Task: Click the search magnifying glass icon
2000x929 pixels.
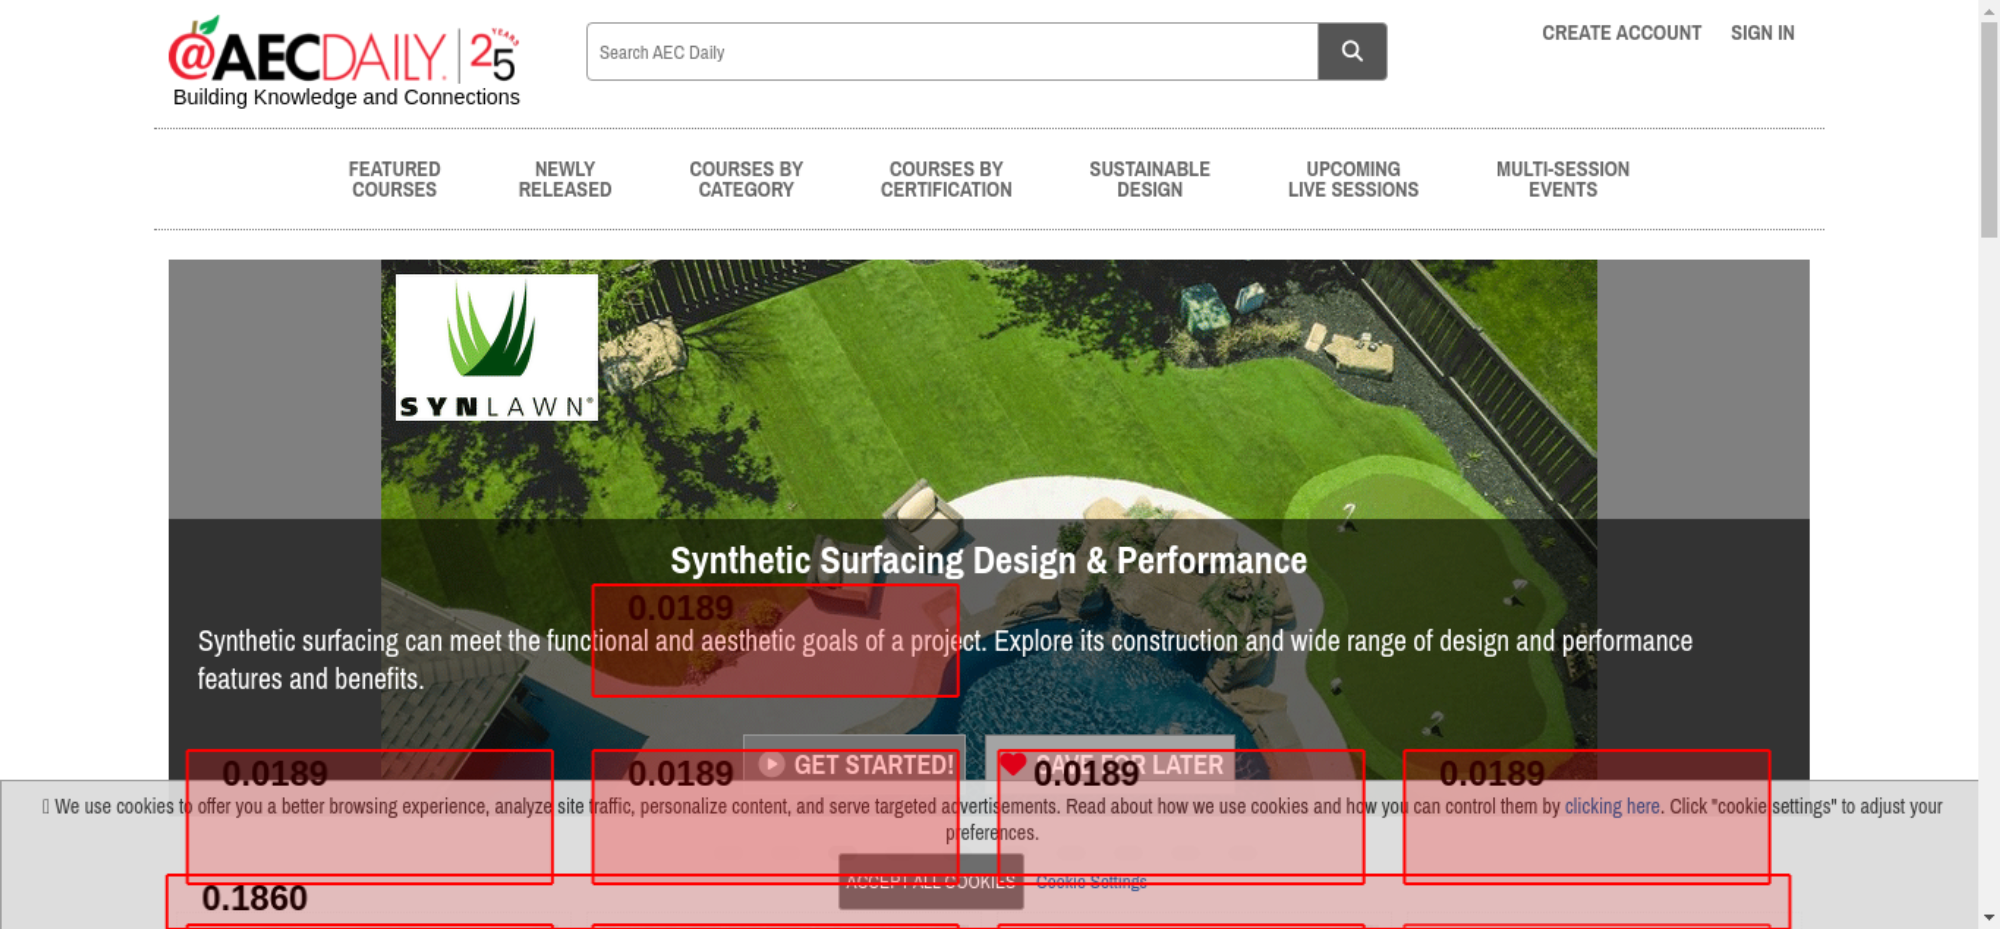Action: click(1352, 51)
